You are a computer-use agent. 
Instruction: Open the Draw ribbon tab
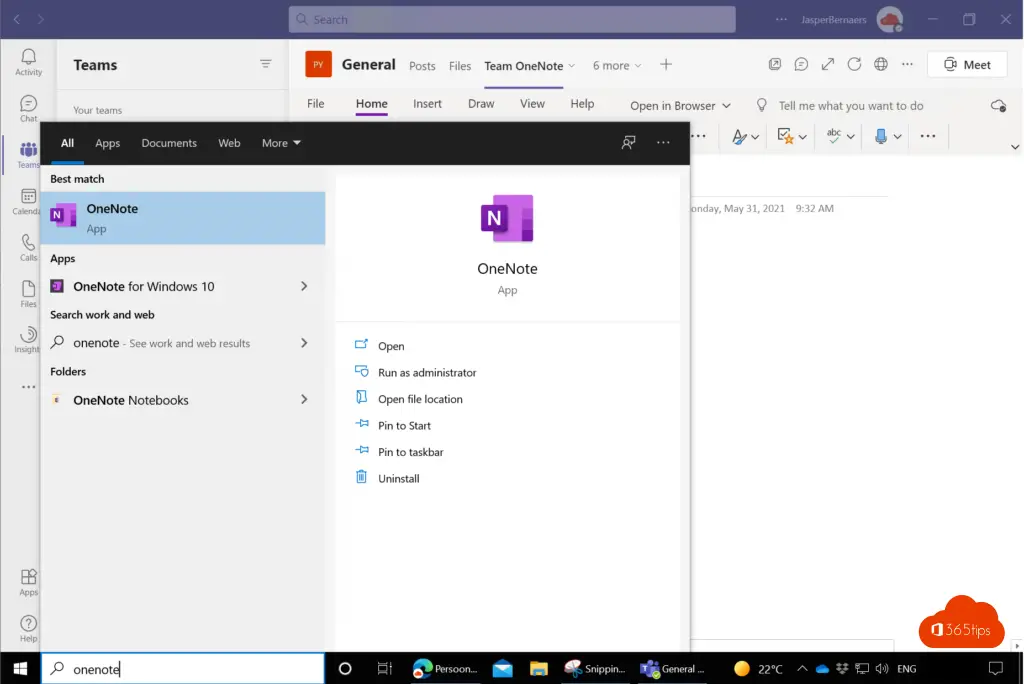(481, 103)
